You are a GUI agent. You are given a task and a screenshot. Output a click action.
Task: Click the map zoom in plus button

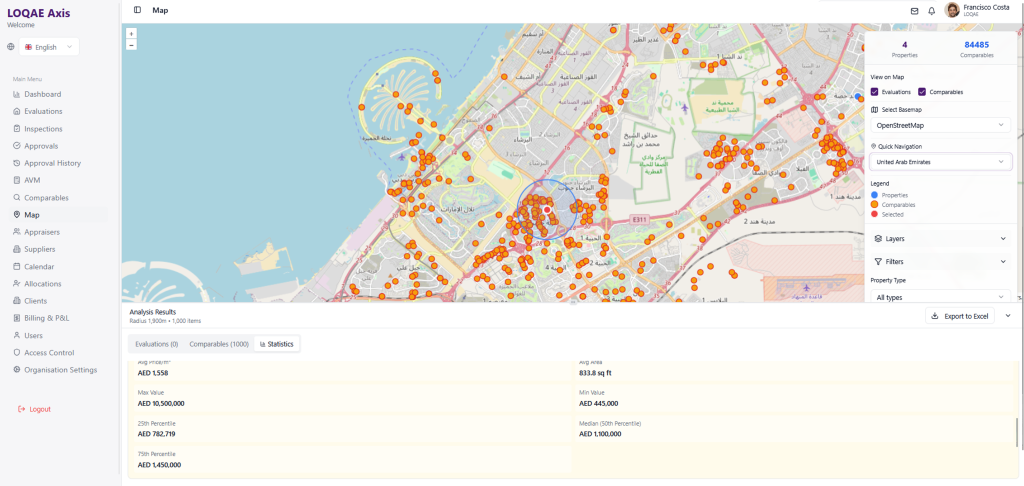click(x=131, y=34)
